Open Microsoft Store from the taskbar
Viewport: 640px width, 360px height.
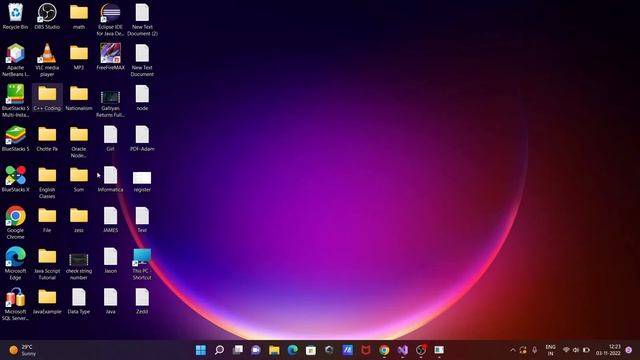311,350
